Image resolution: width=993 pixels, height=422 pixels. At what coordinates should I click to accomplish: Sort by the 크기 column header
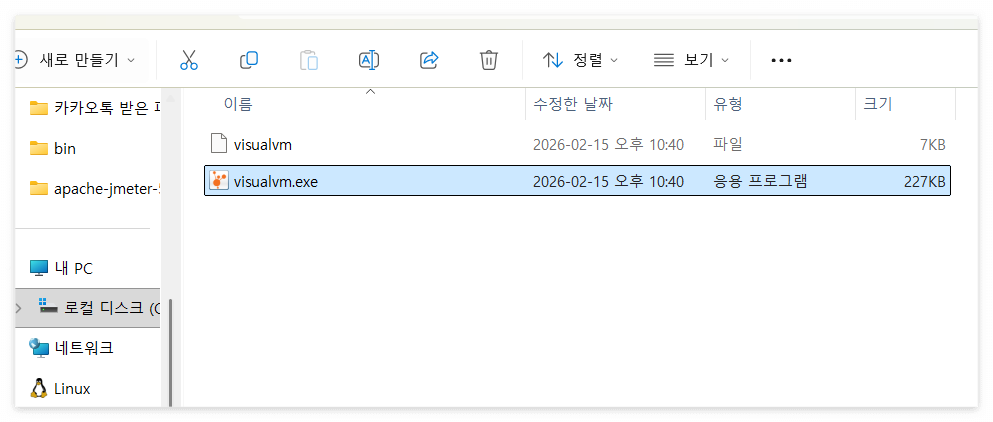point(878,105)
